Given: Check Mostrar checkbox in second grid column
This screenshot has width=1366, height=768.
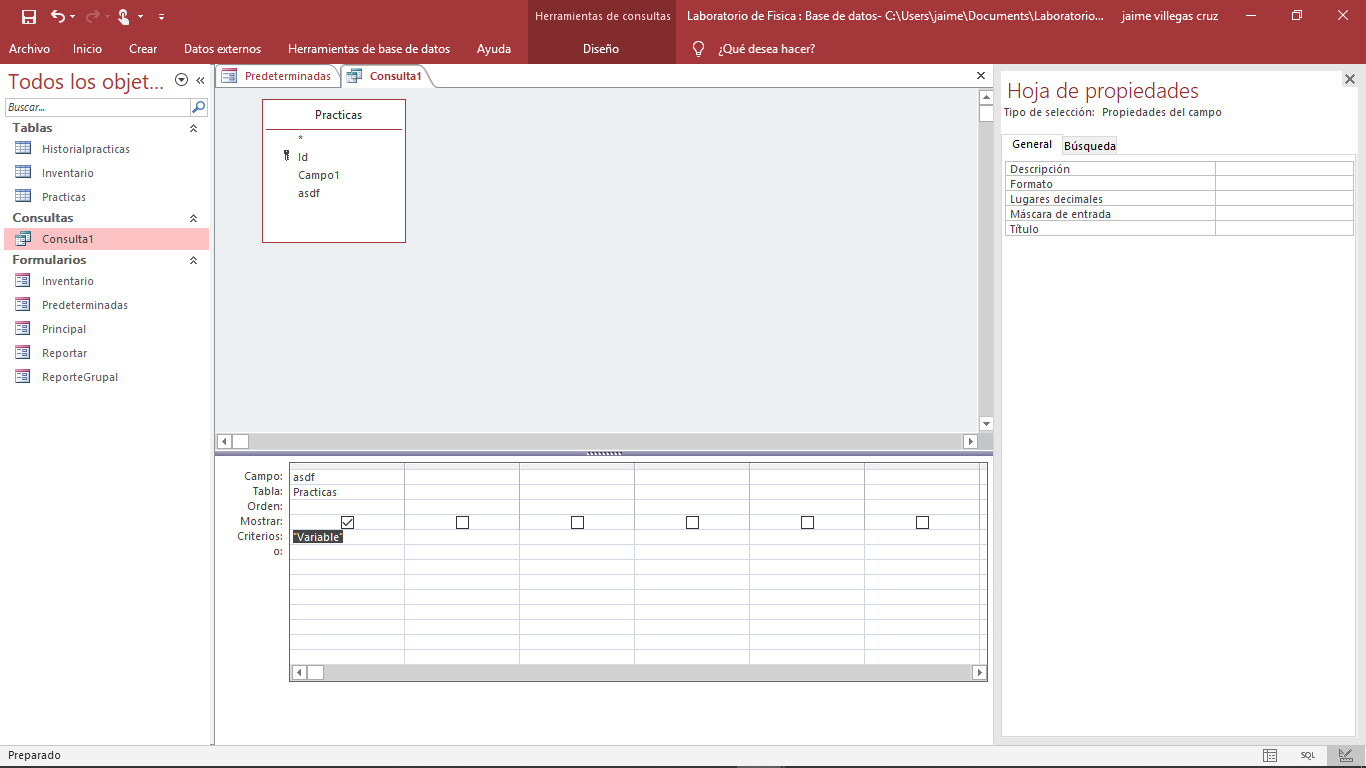Looking at the screenshot, I should (x=462, y=522).
